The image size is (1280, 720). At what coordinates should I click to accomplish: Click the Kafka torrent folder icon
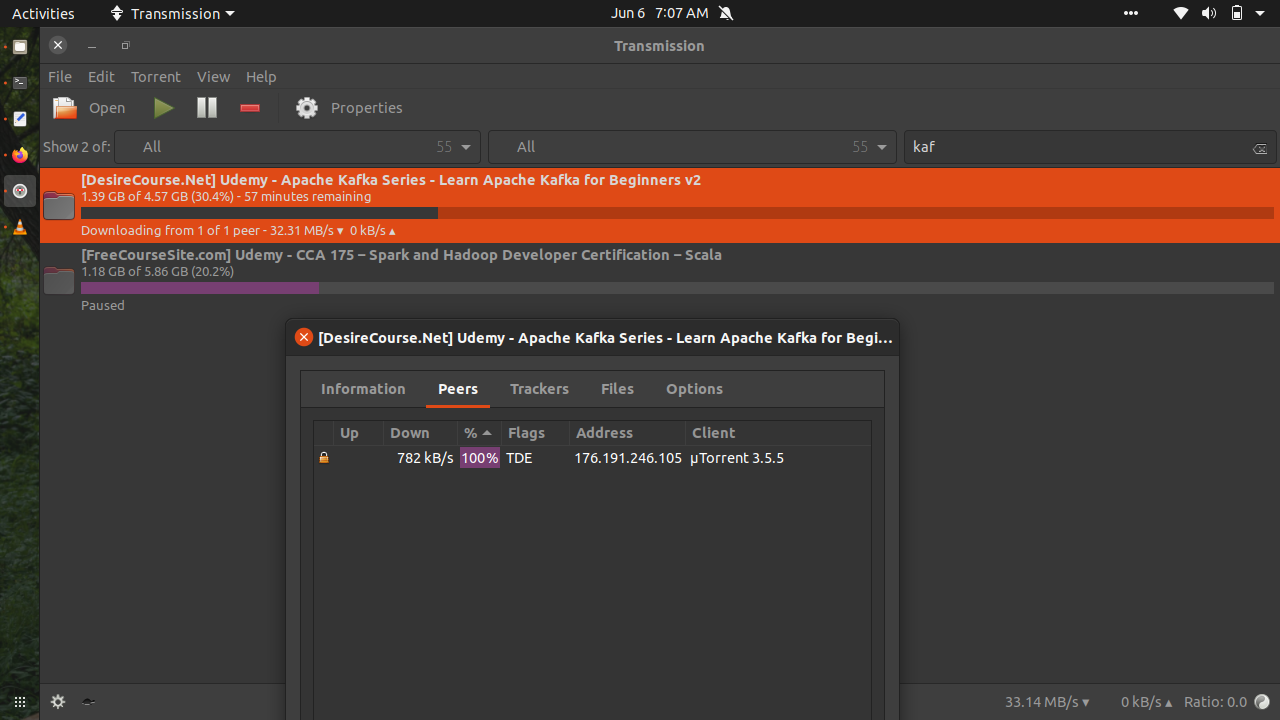[x=59, y=205]
